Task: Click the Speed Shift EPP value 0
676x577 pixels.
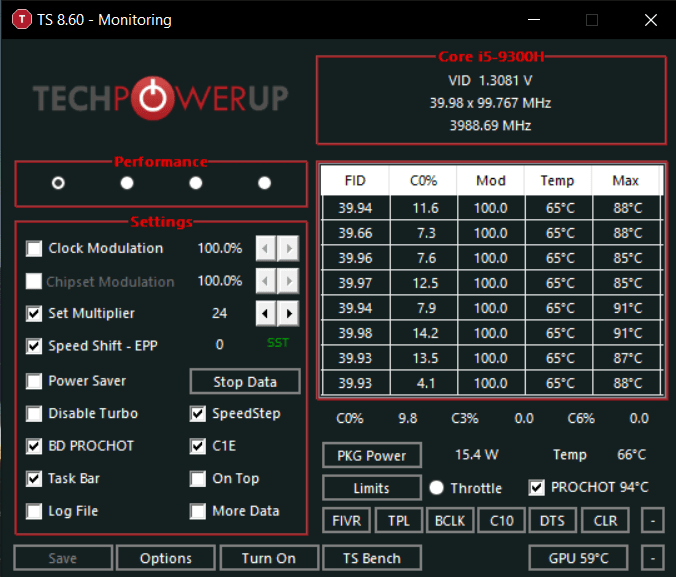Action: tap(219, 345)
